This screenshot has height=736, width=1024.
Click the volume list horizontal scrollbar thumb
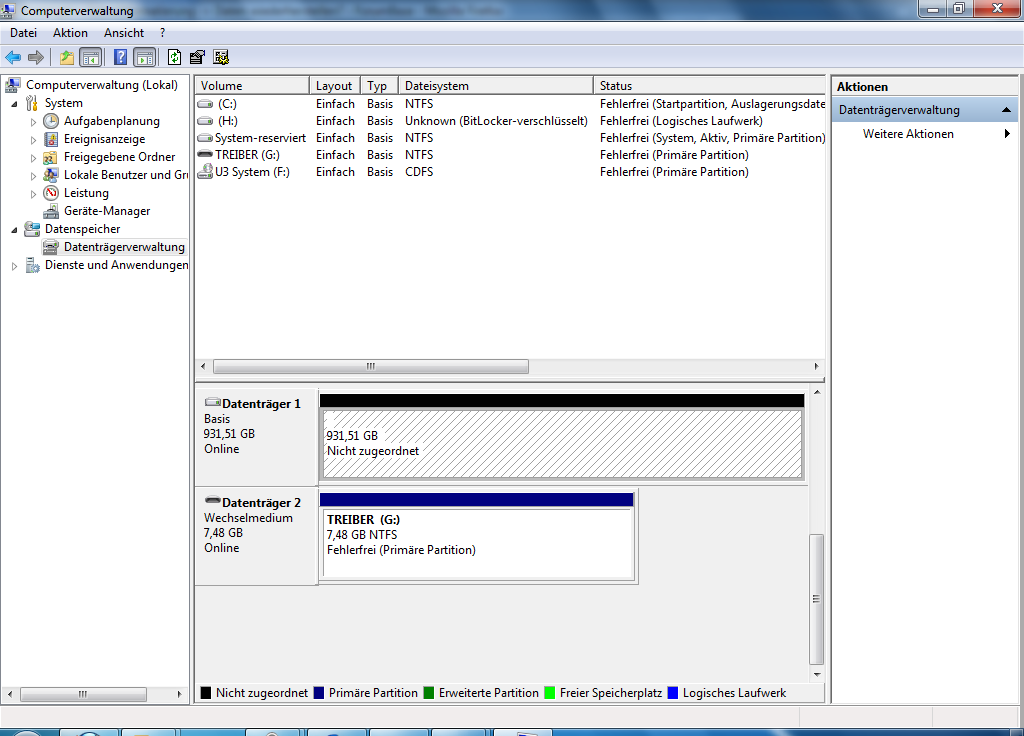[371, 366]
